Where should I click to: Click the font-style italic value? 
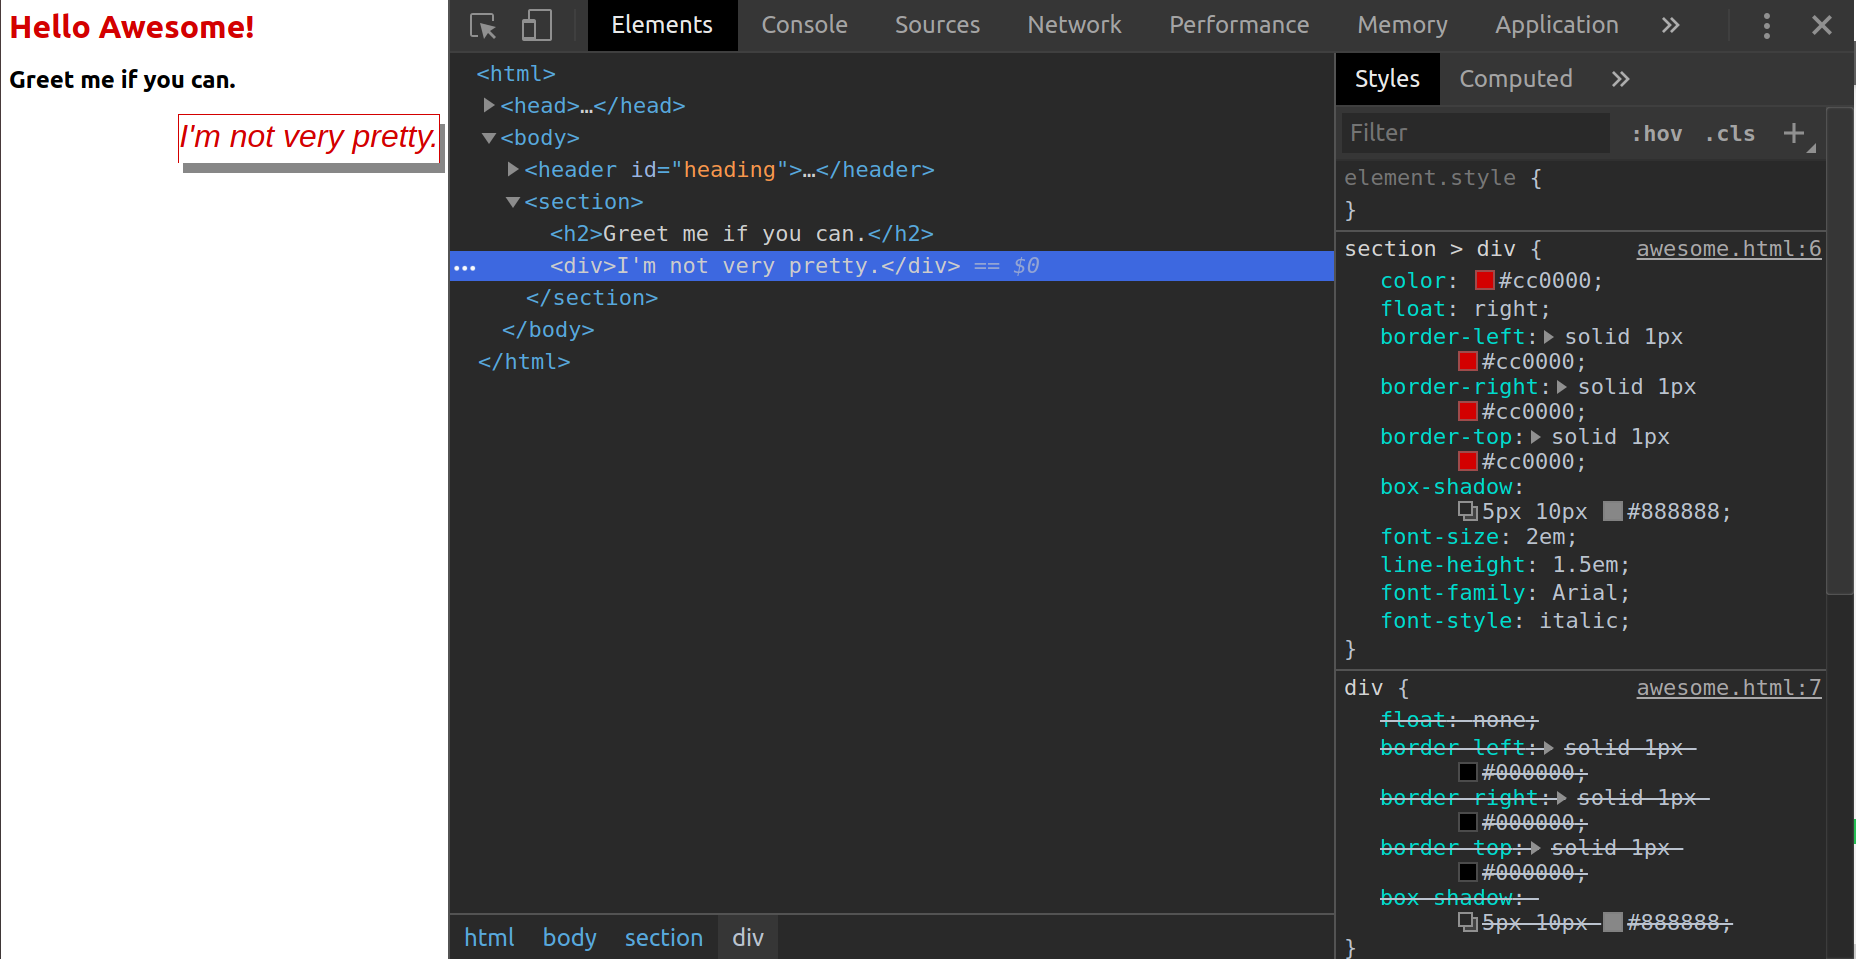1578,621
